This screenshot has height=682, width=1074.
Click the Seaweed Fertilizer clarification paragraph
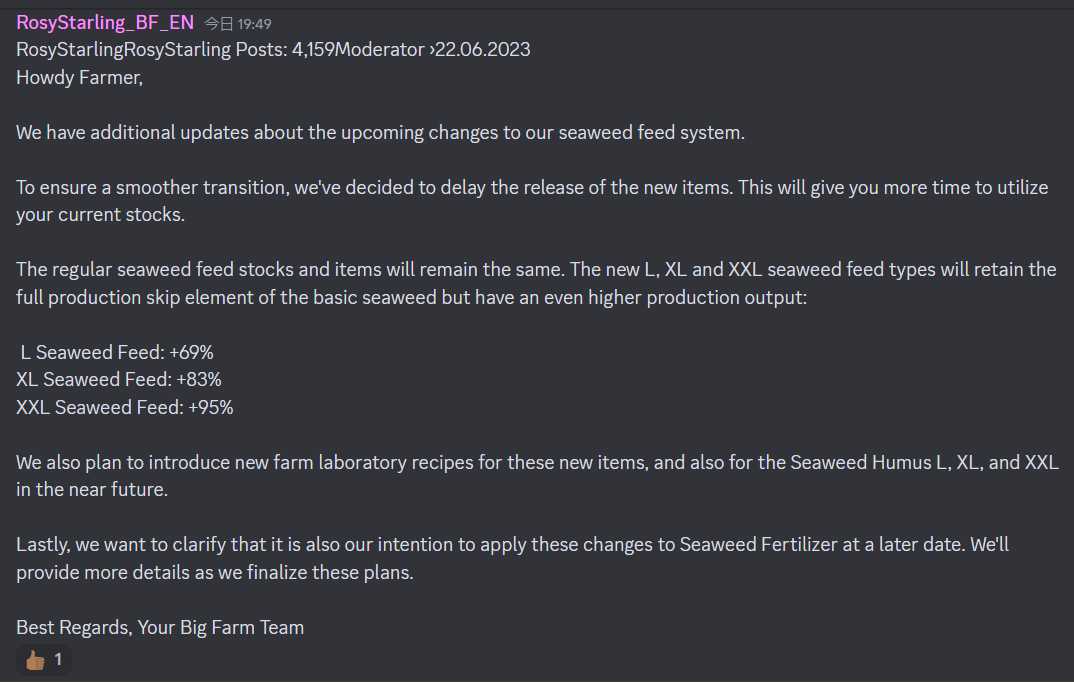coord(512,558)
